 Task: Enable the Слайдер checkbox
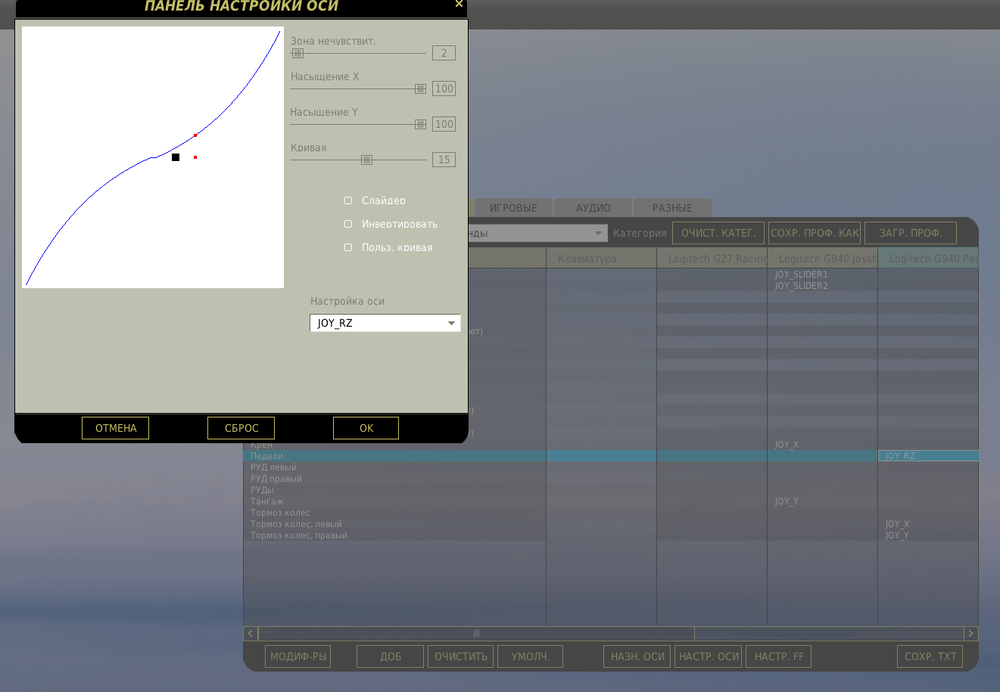348,200
